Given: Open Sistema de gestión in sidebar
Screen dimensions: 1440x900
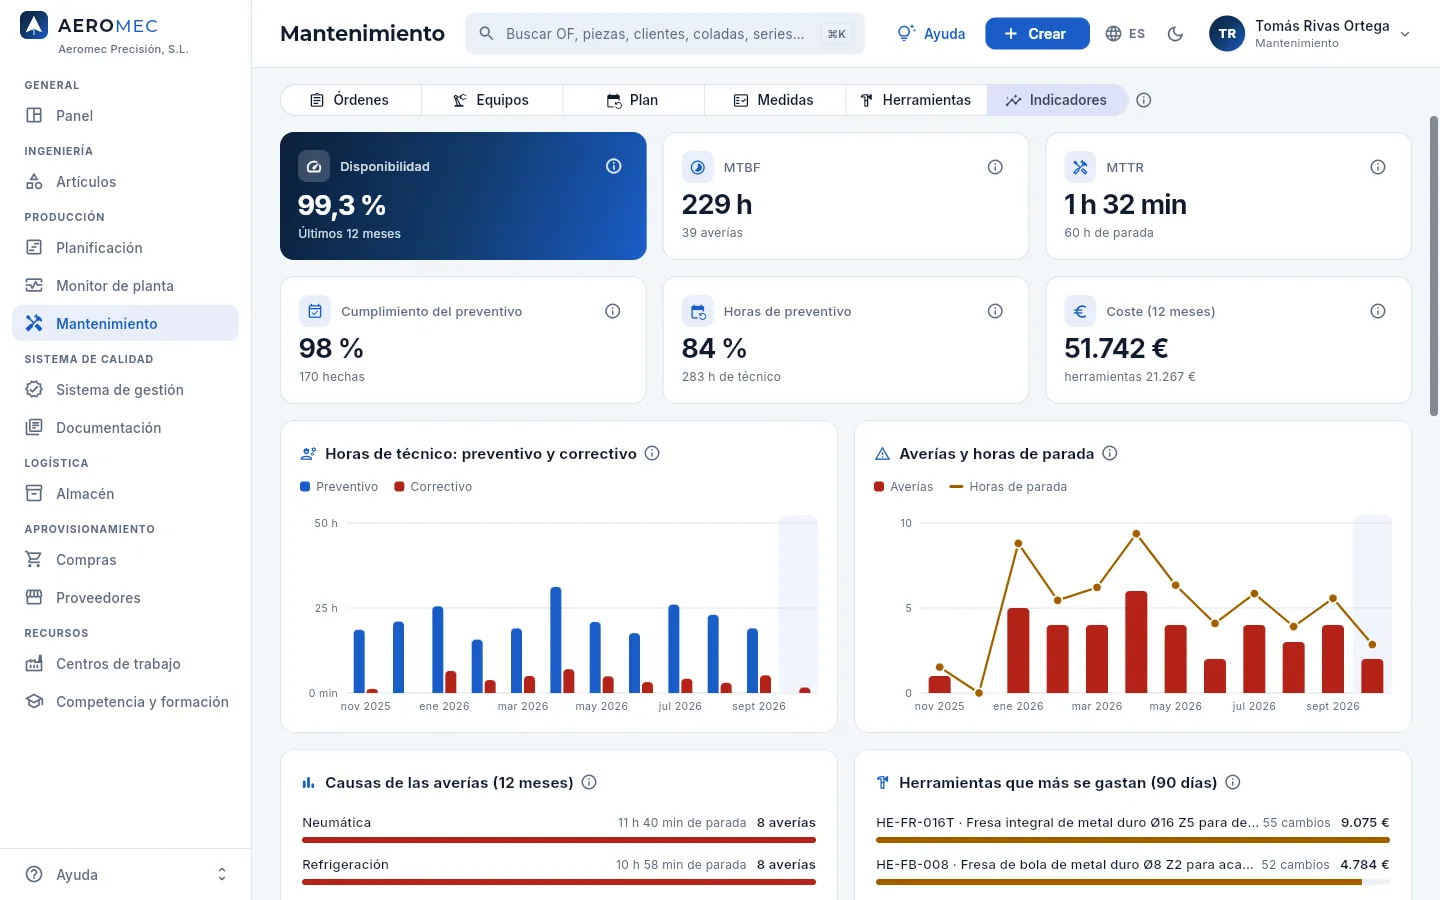Looking at the screenshot, I should pyautogui.click(x=125, y=390).
